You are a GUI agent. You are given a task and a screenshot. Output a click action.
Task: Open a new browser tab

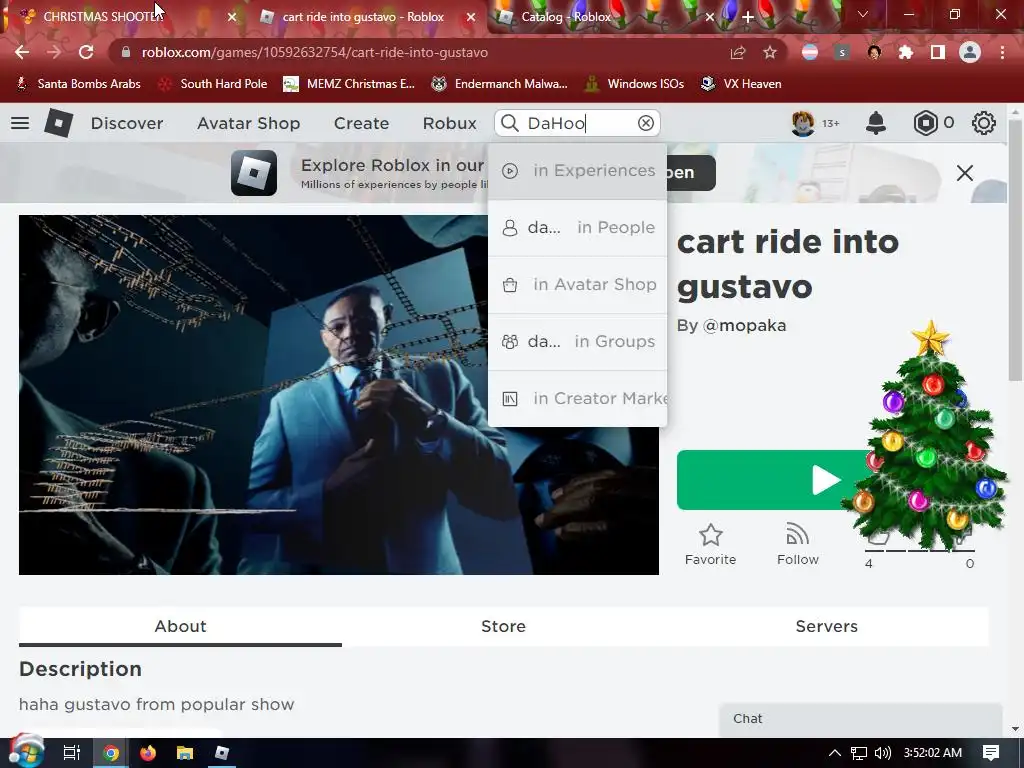pos(748,17)
